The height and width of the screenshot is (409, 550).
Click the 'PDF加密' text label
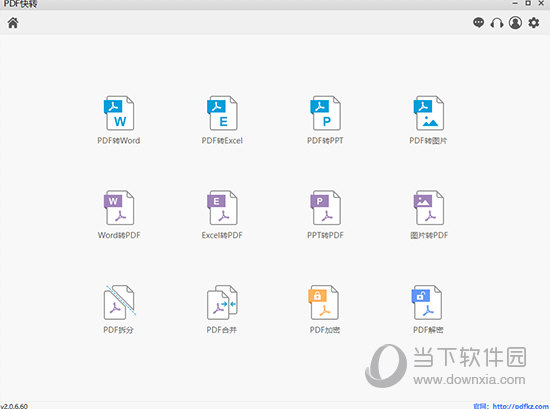[325, 330]
